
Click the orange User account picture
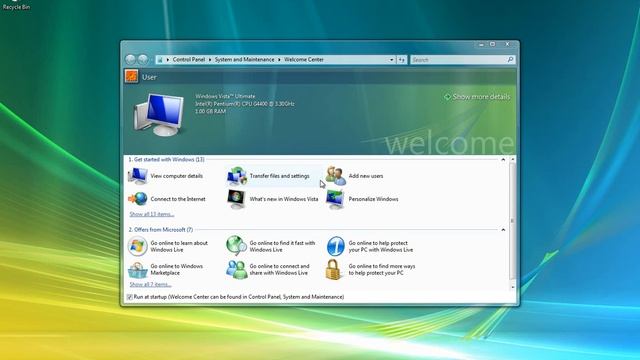pyautogui.click(x=131, y=76)
